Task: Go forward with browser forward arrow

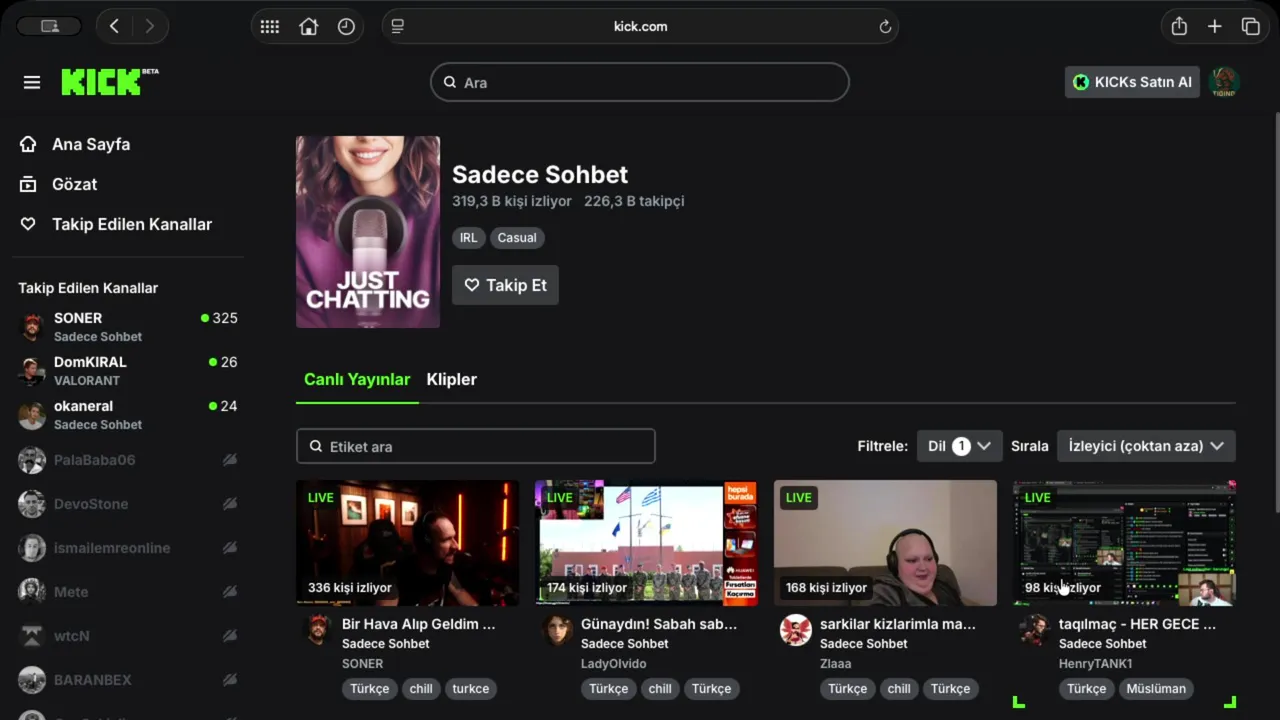Action: (x=150, y=27)
